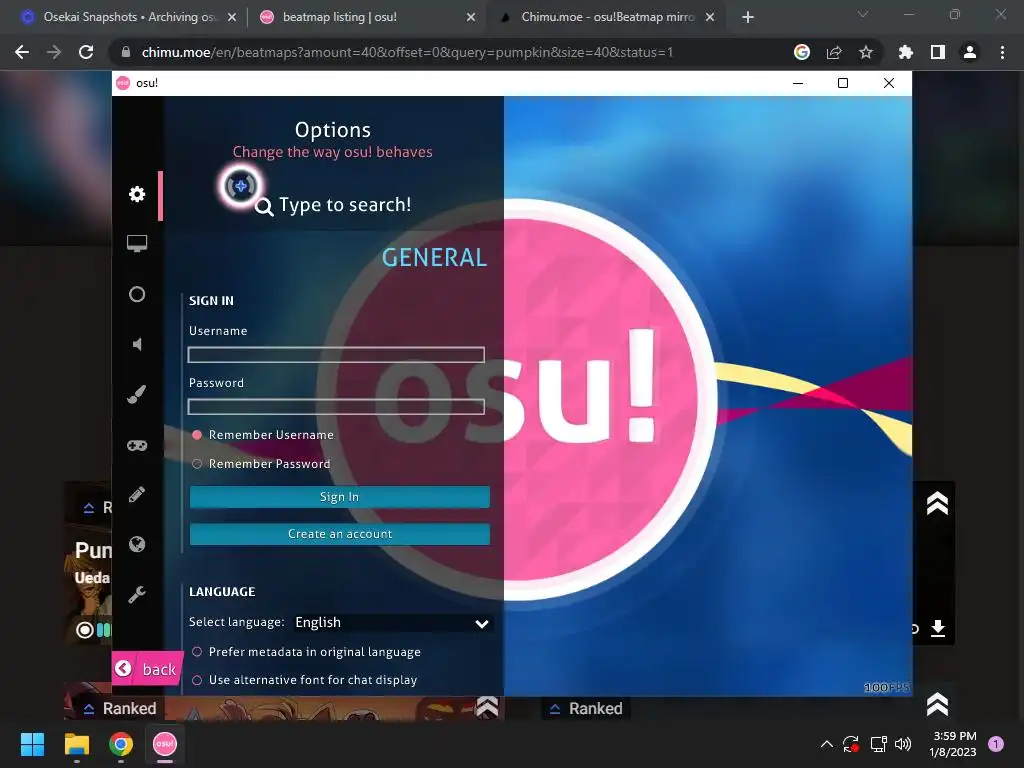Open Input section gamepad icon
The width and height of the screenshot is (1024, 768).
click(x=136, y=445)
